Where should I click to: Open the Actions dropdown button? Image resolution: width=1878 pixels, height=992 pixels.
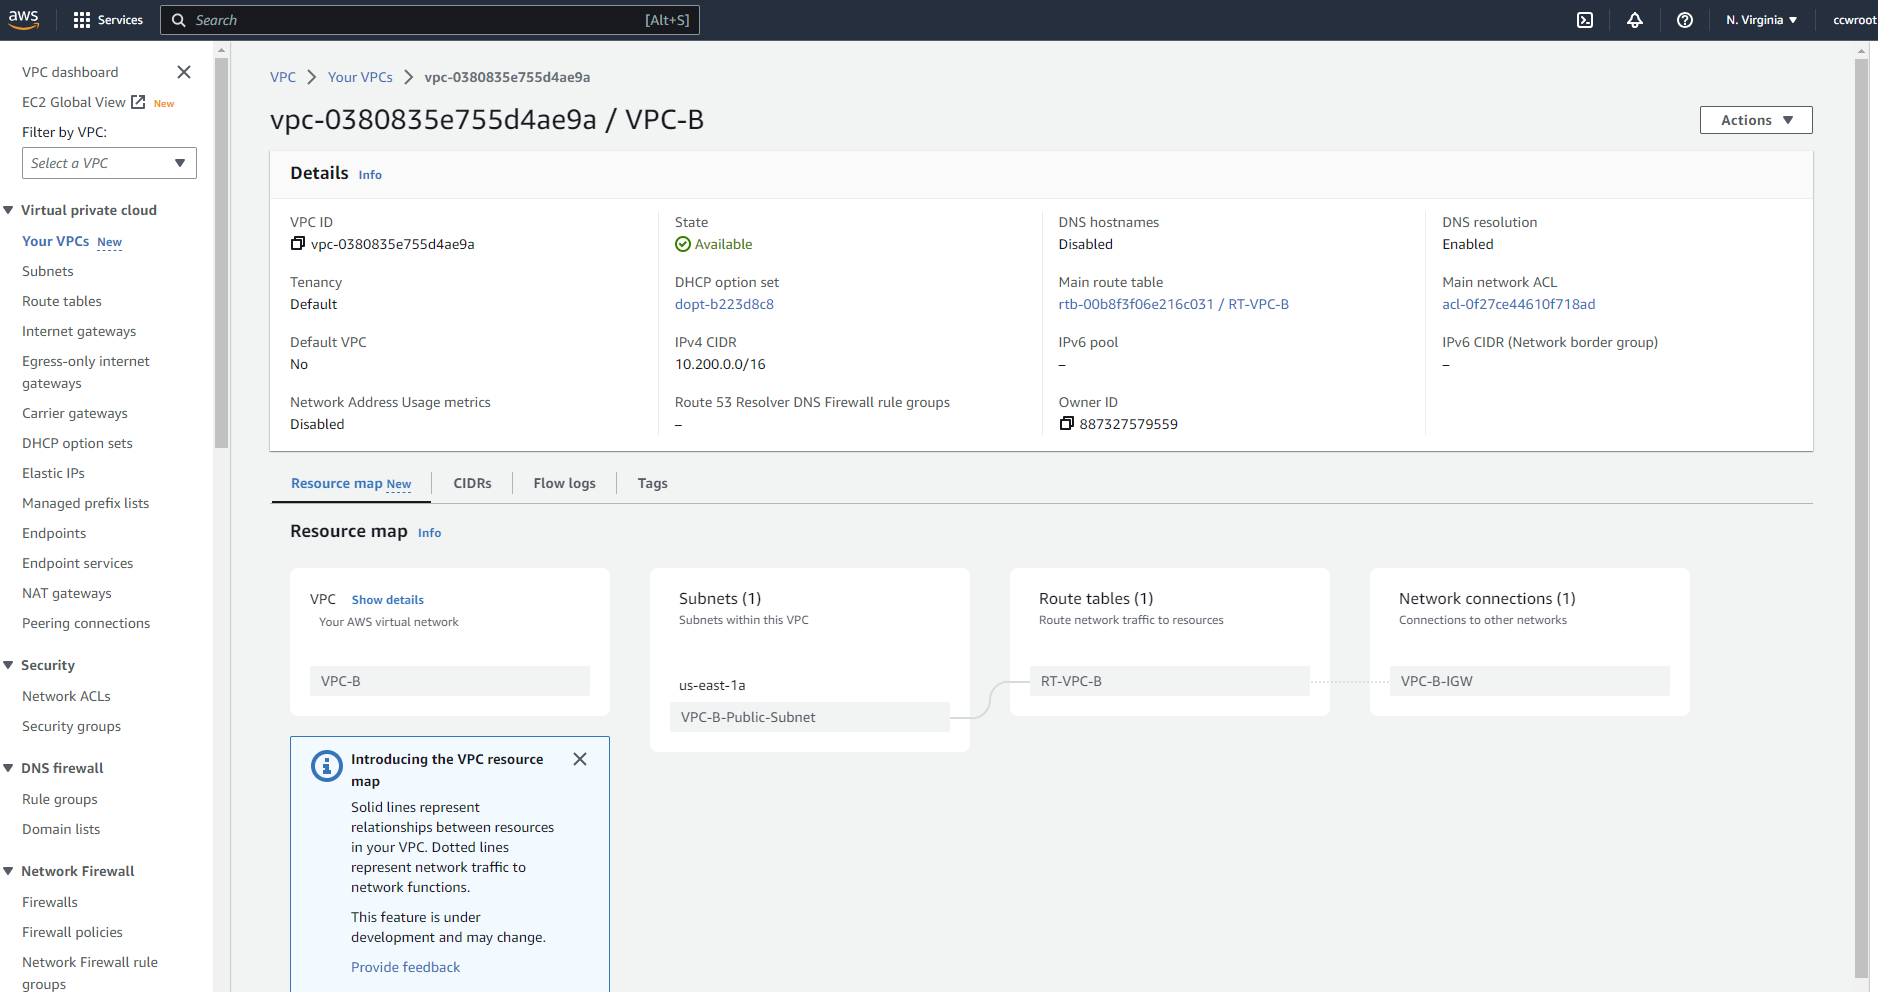[x=1756, y=120]
